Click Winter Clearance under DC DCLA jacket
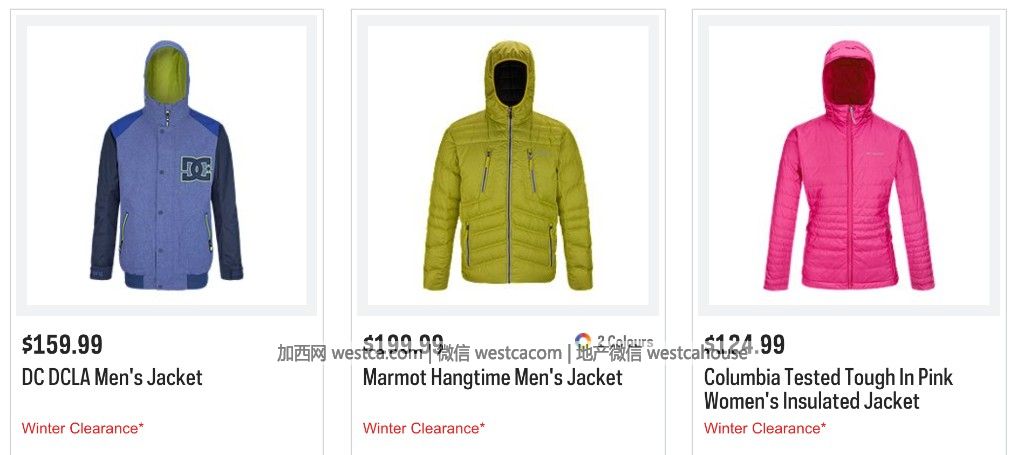 tap(82, 428)
